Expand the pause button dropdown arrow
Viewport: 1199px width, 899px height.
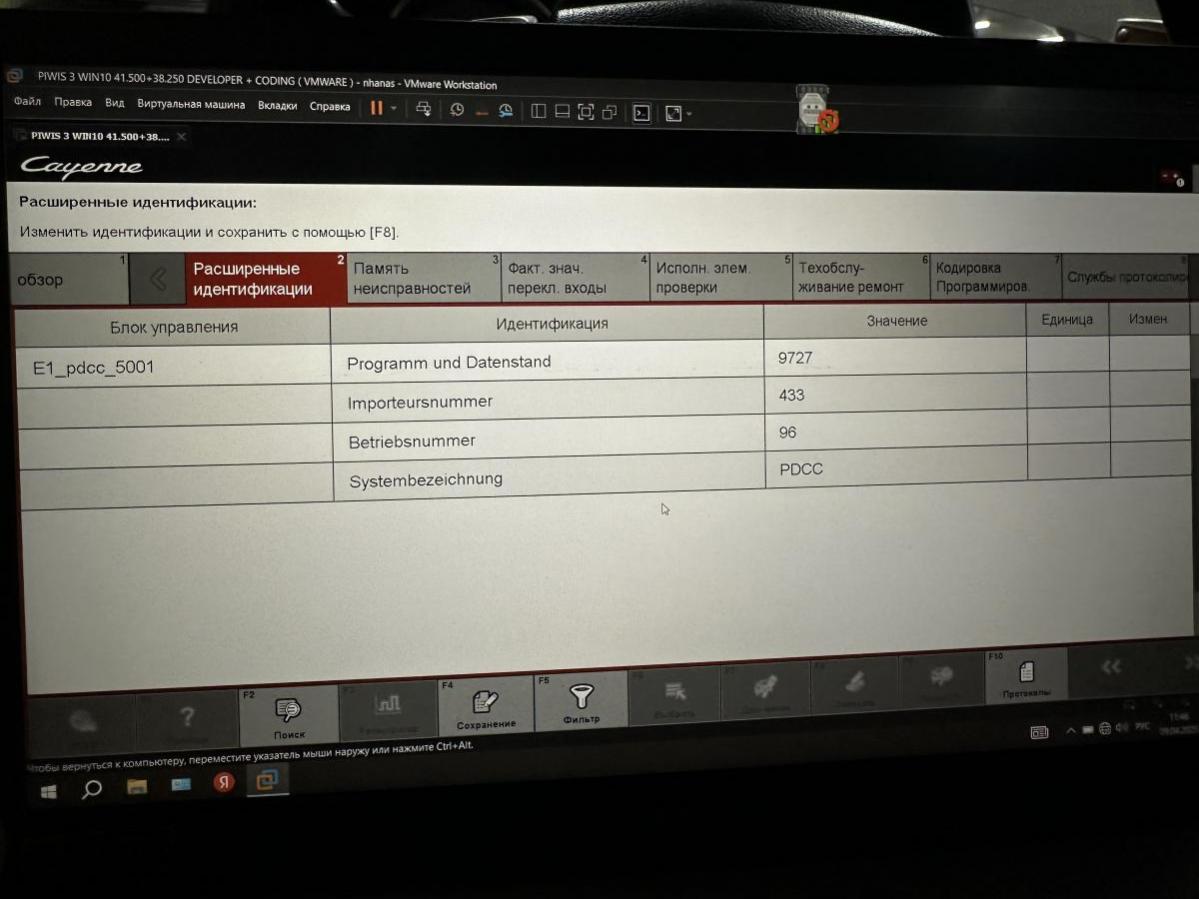pos(394,109)
